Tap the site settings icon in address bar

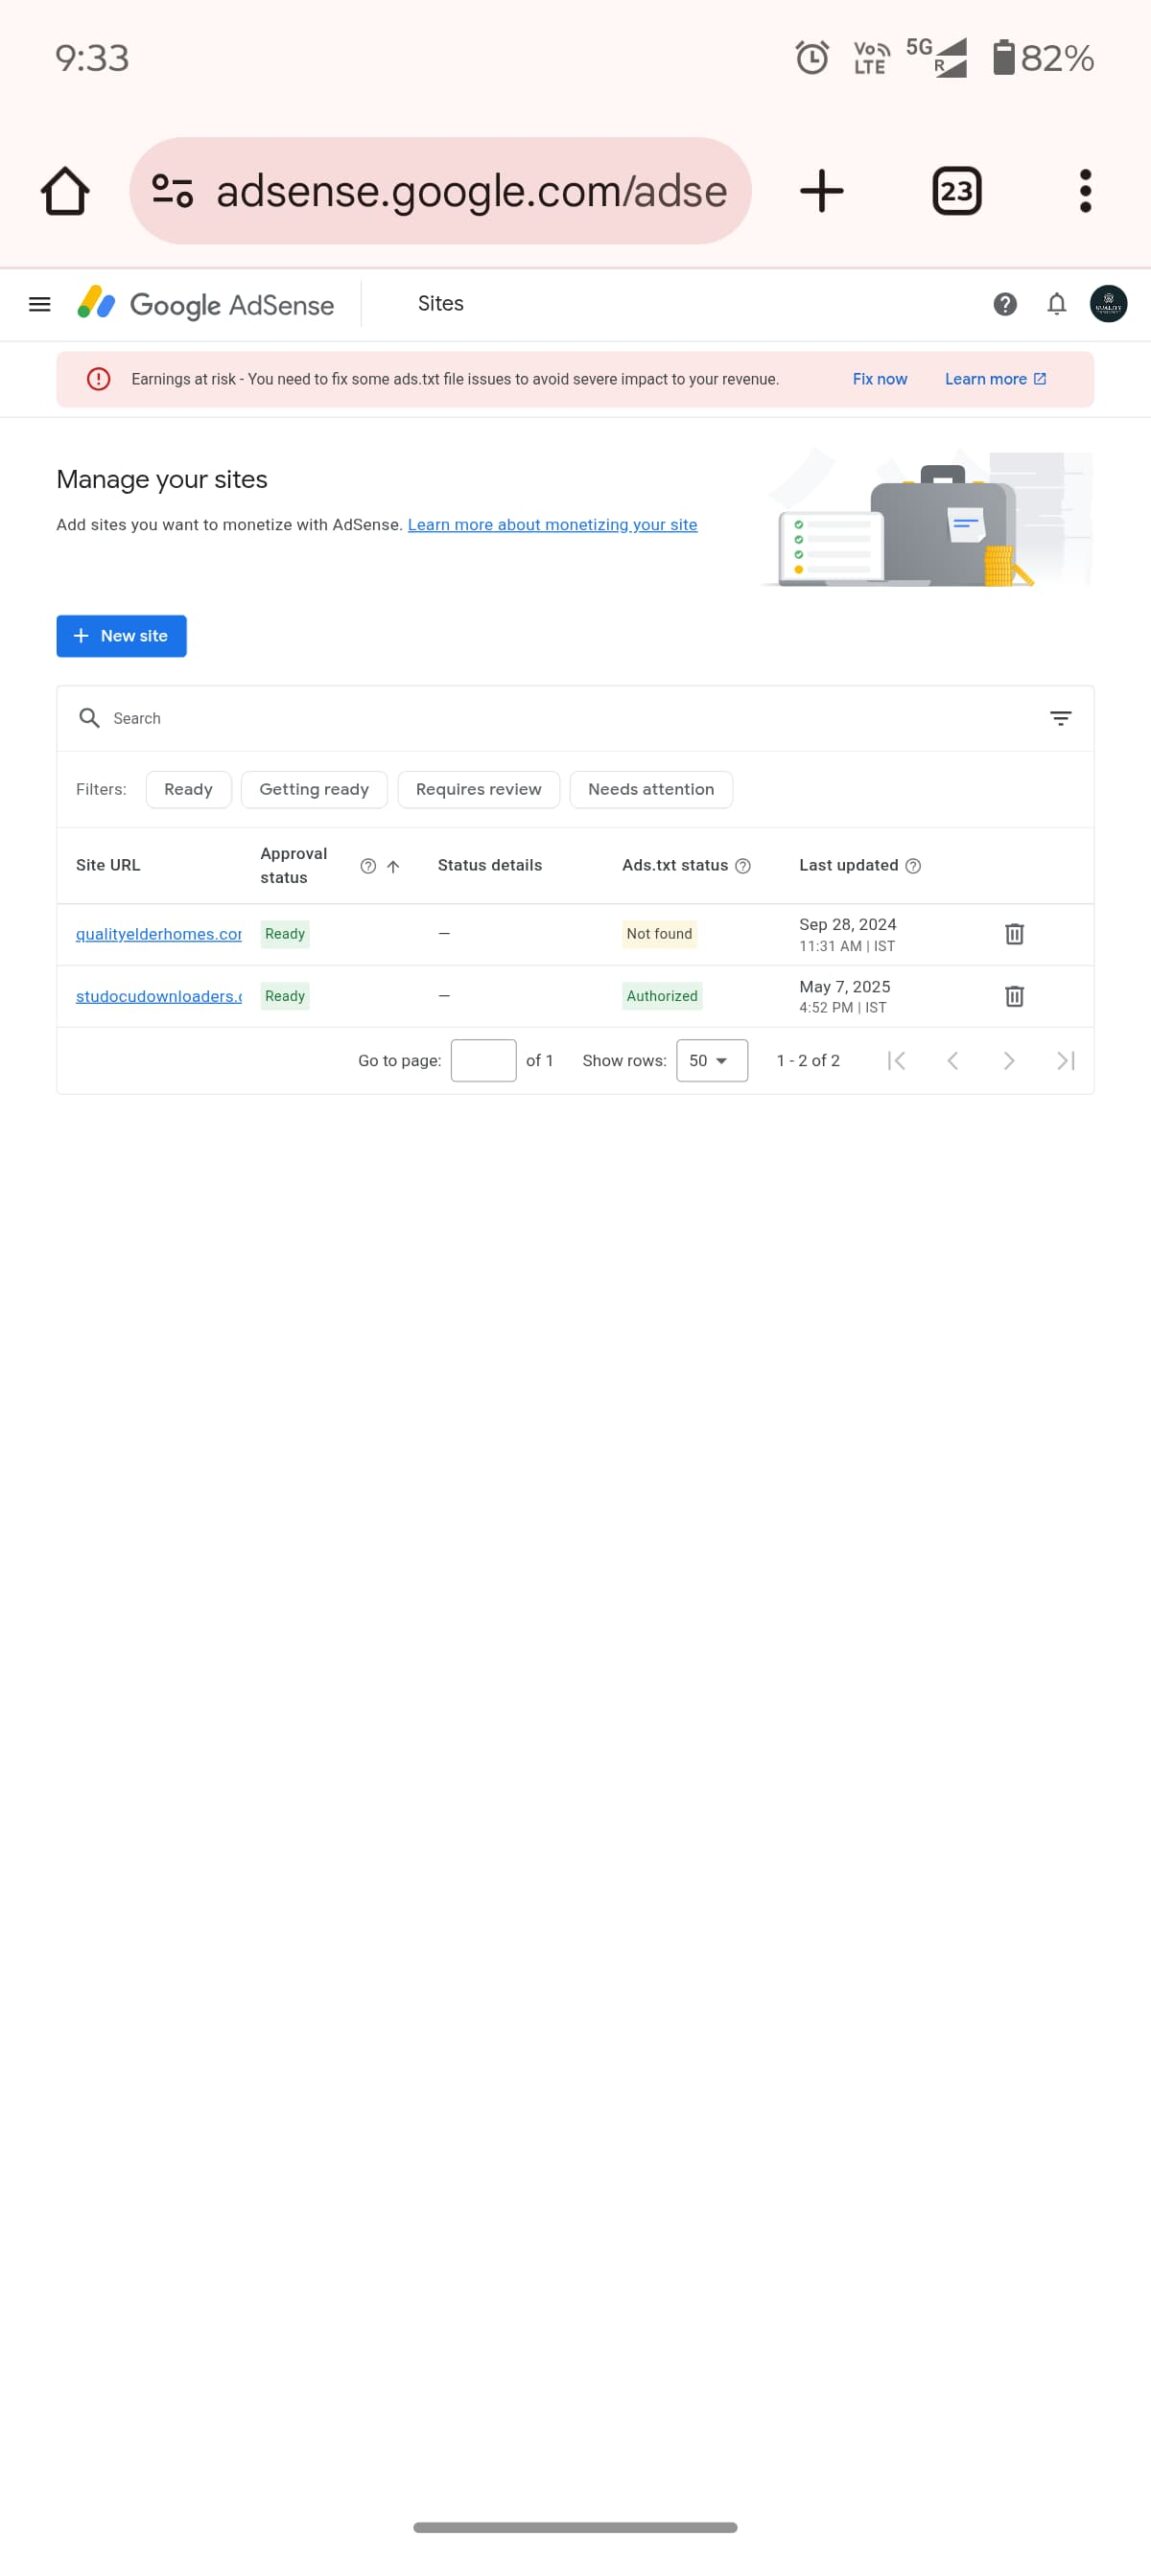pos(172,191)
